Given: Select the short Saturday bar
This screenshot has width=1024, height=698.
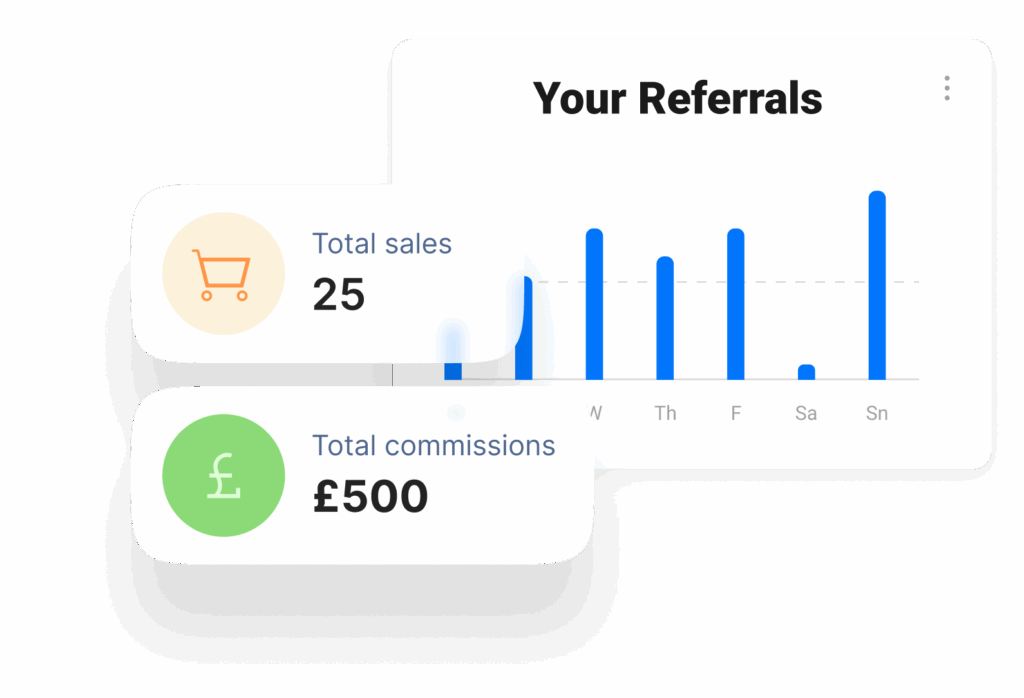Looking at the screenshot, I should (806, 372).
